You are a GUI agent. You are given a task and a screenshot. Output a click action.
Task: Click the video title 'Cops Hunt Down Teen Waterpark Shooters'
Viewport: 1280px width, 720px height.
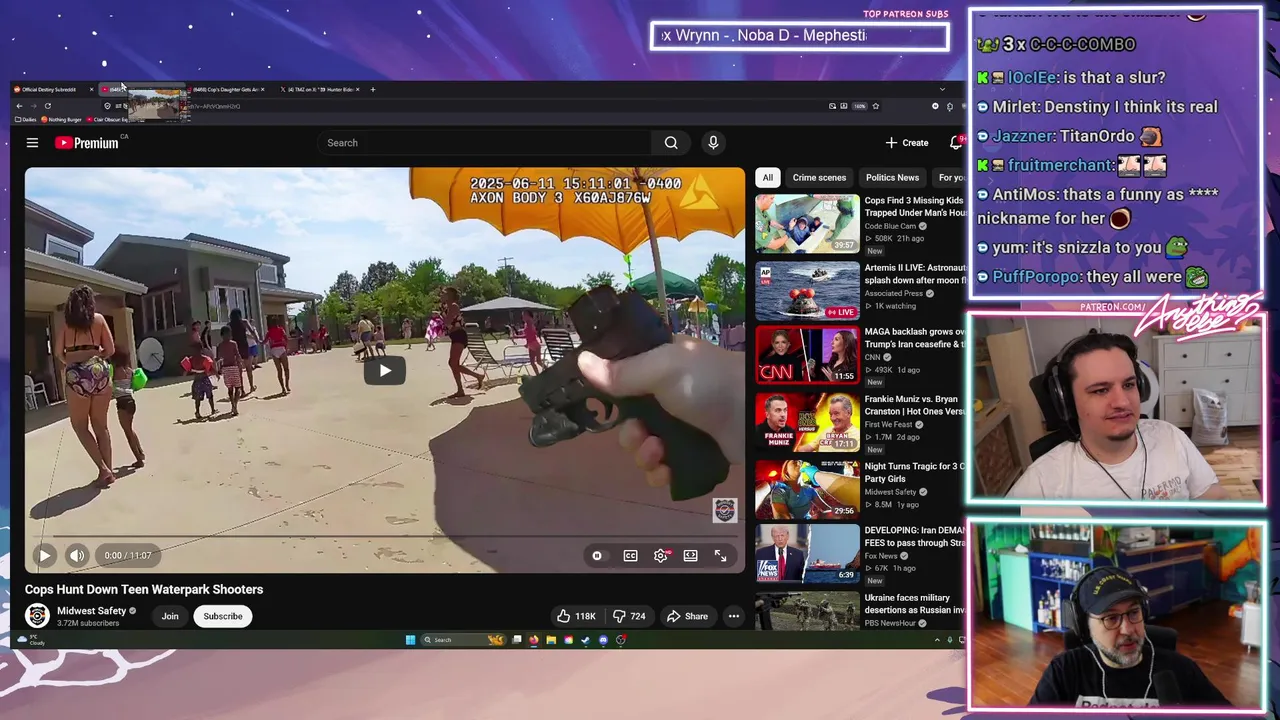click(x=144, y=590)
